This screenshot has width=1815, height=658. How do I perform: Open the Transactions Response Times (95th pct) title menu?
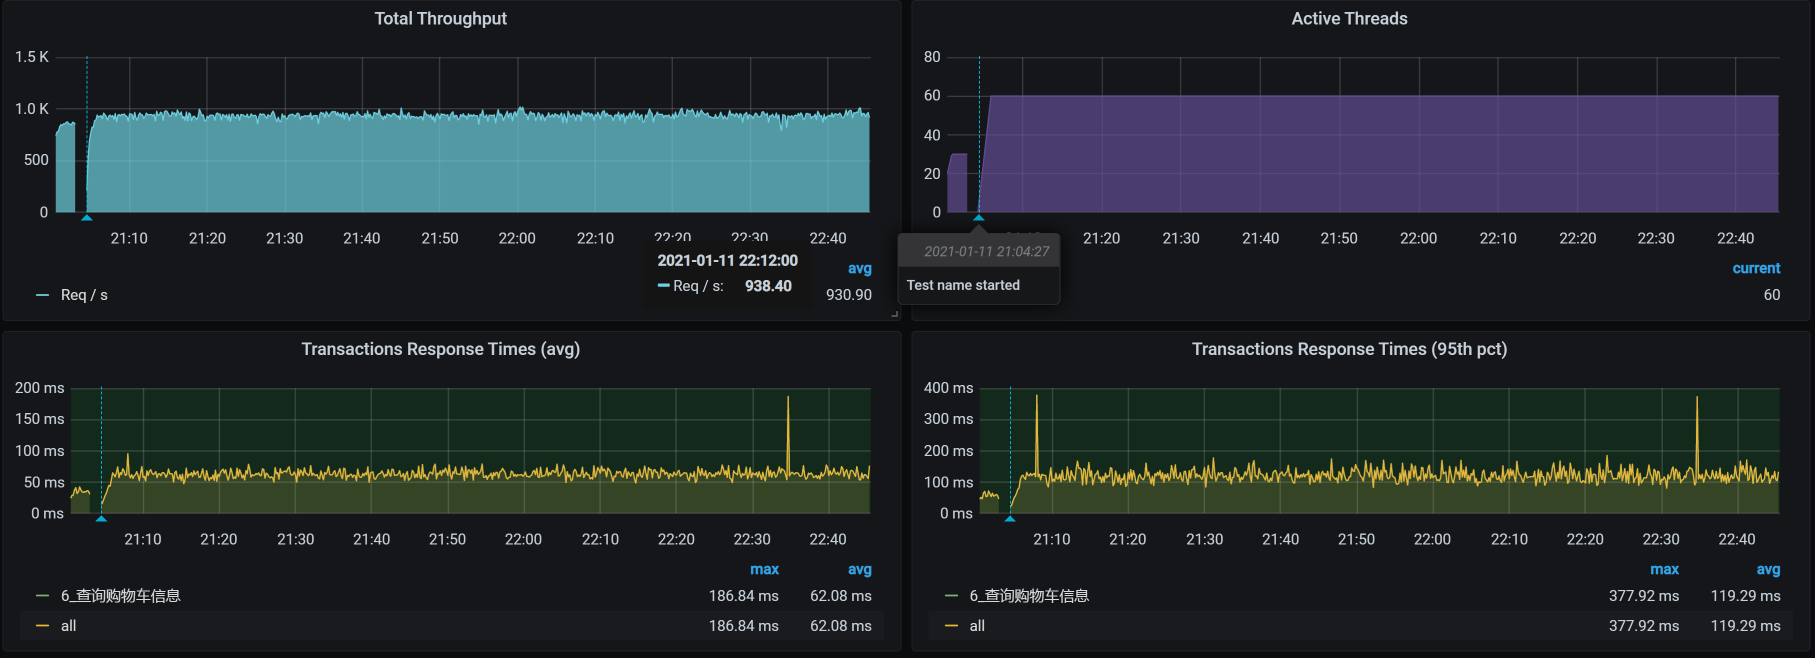[1349, 349]
